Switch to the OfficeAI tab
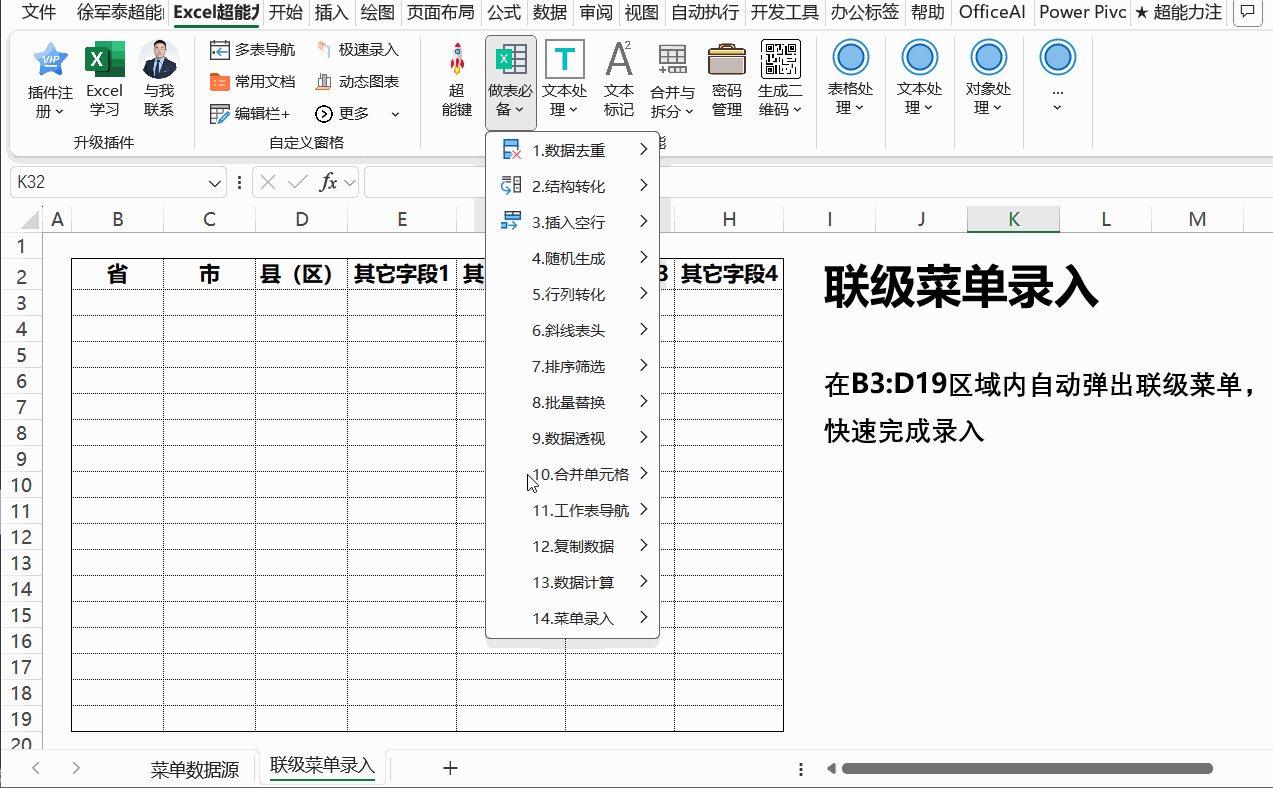The height and width of the screenshot is (788, 1273). pyautogui.click(x=993, y=12)
